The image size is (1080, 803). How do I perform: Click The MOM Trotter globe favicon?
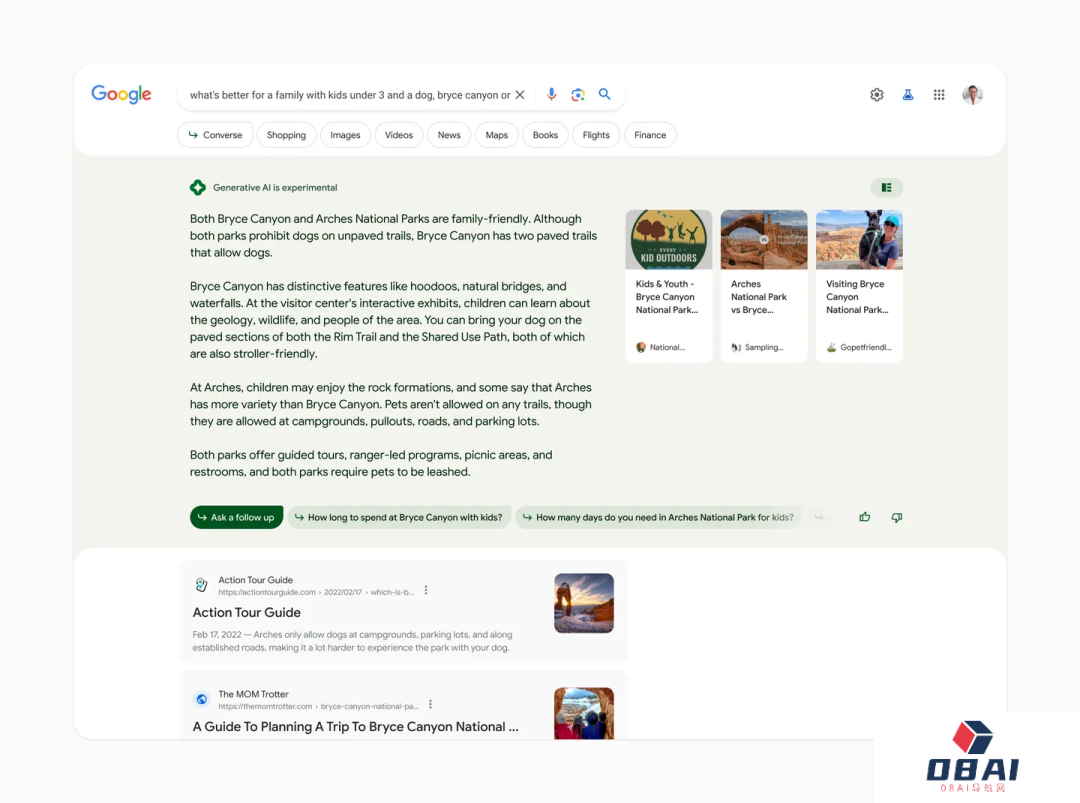201,699
